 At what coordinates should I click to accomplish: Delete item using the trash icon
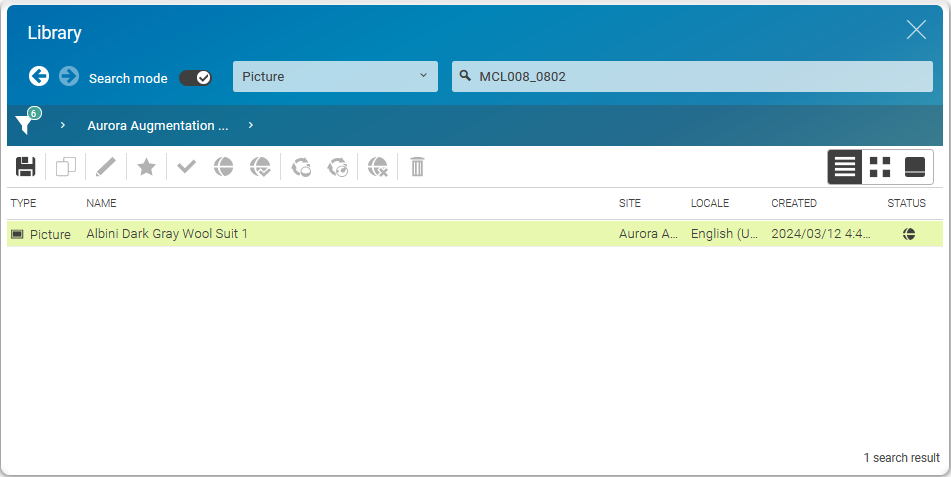coord(418,167)
